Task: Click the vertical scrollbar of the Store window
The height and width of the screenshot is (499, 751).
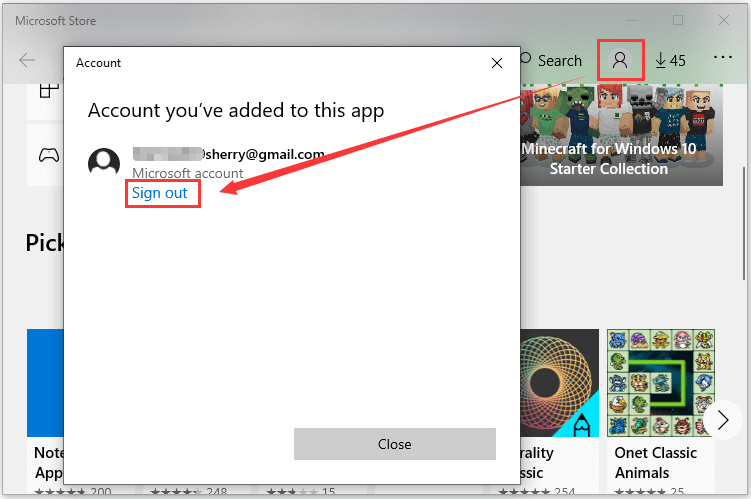Action: 744,223
